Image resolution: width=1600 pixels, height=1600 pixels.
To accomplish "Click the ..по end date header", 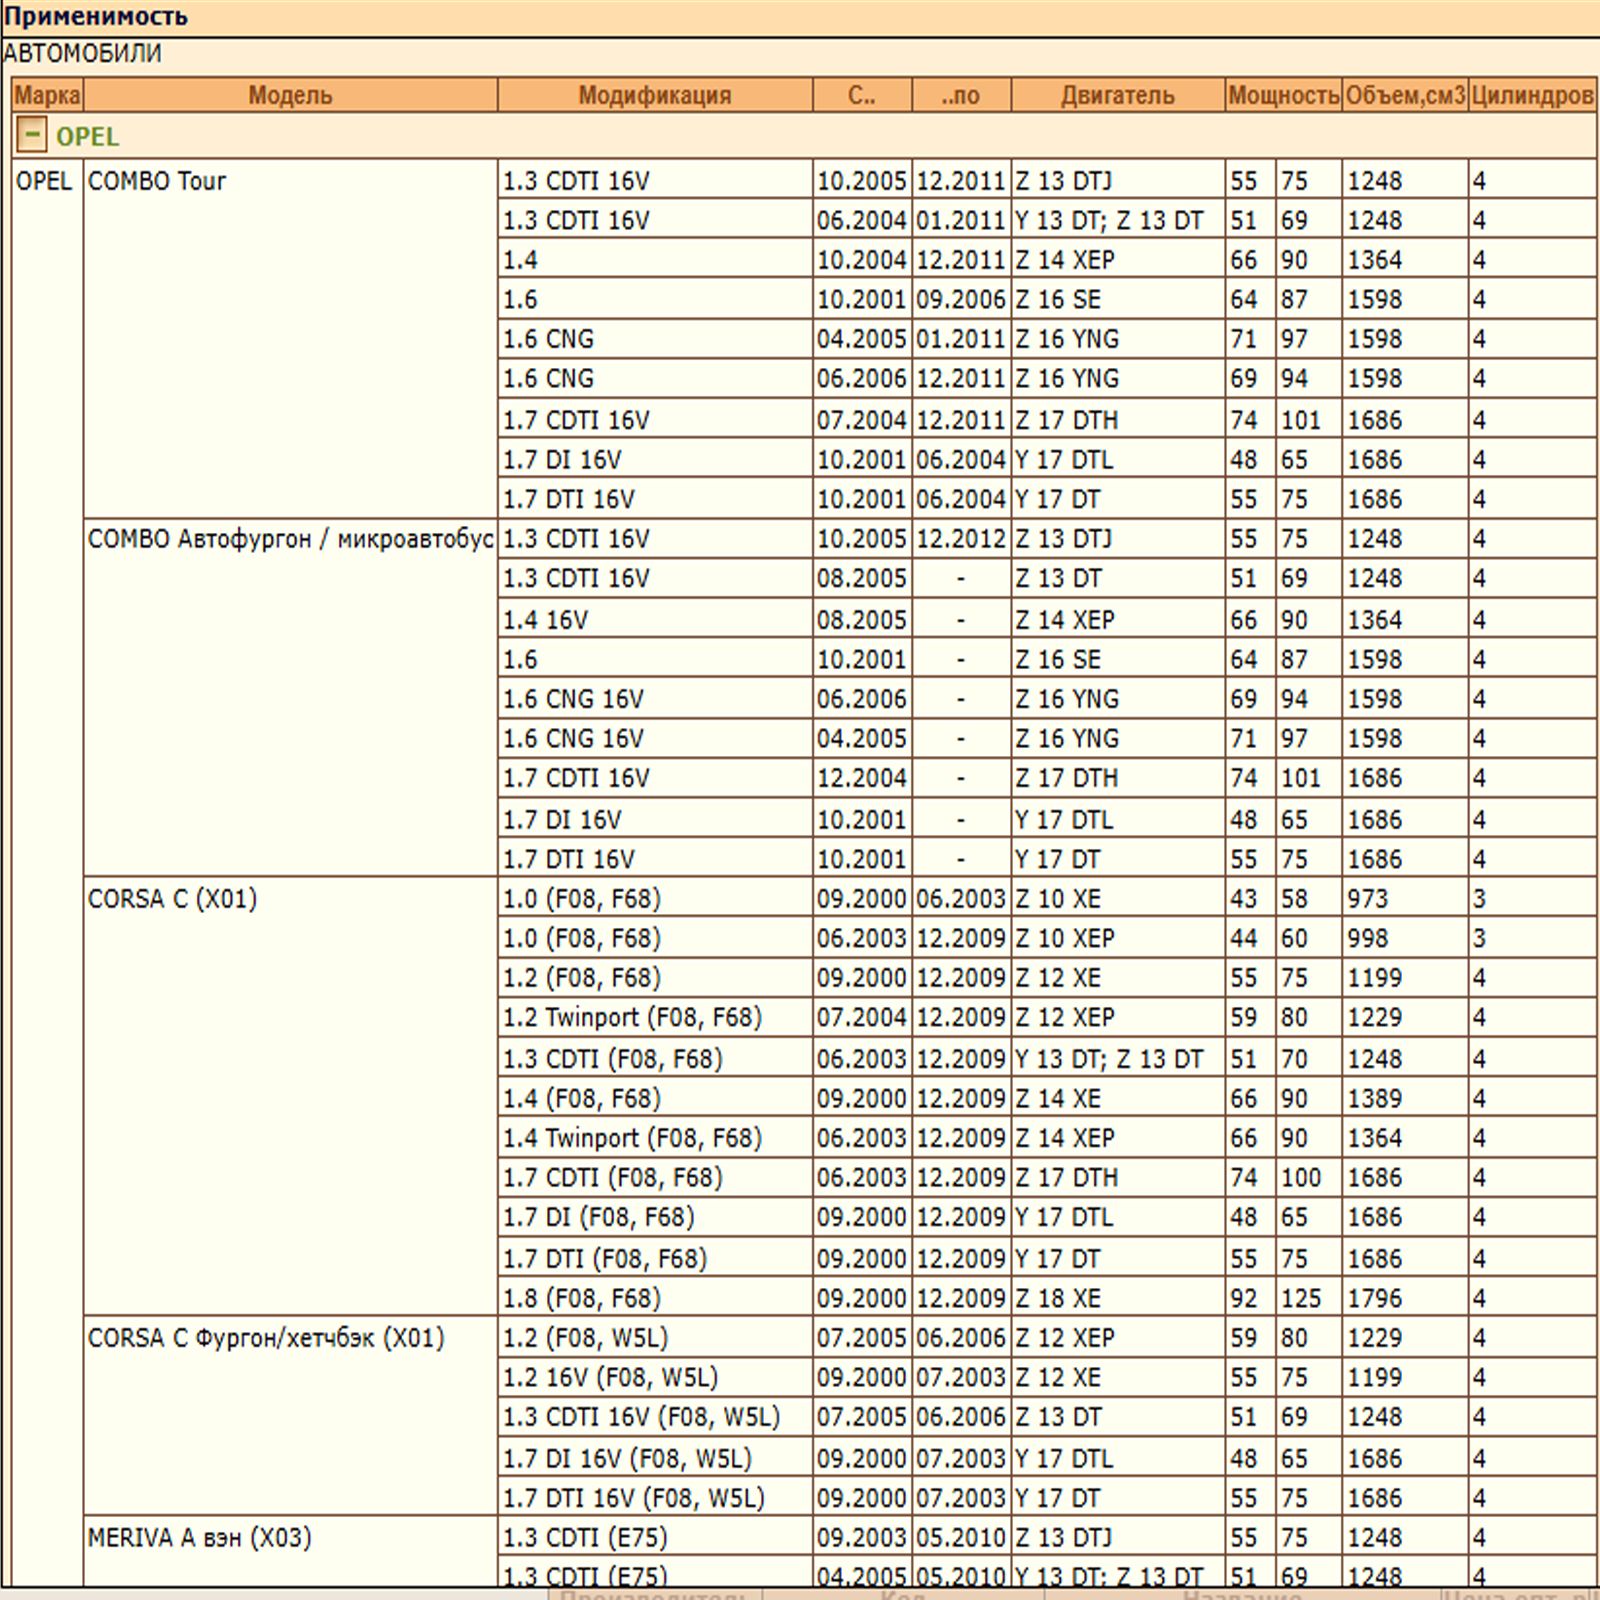I will [960, 96].
